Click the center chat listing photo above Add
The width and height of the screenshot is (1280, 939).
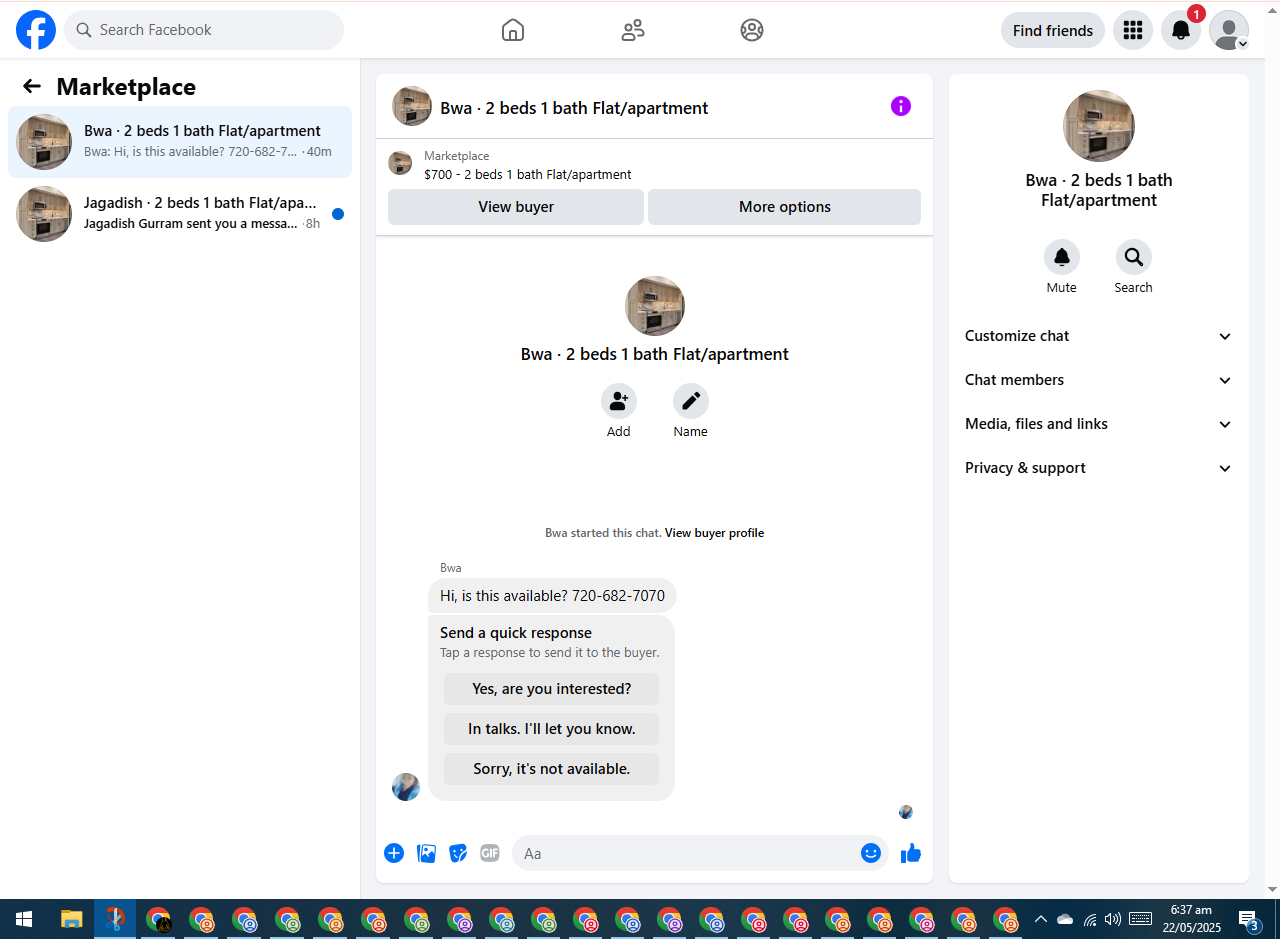coord(655,306)
